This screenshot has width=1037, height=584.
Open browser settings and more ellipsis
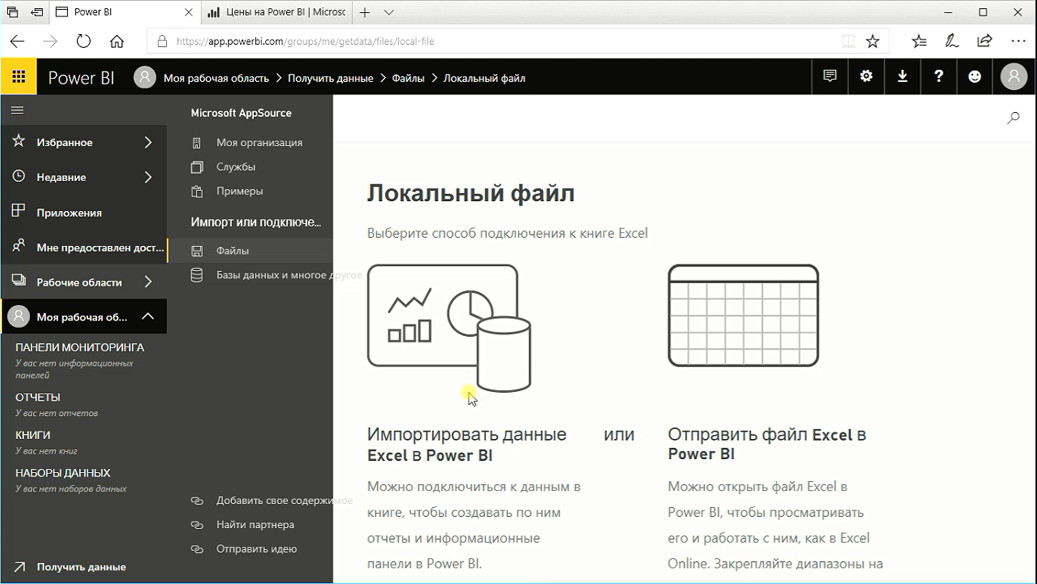point(1018,41)
